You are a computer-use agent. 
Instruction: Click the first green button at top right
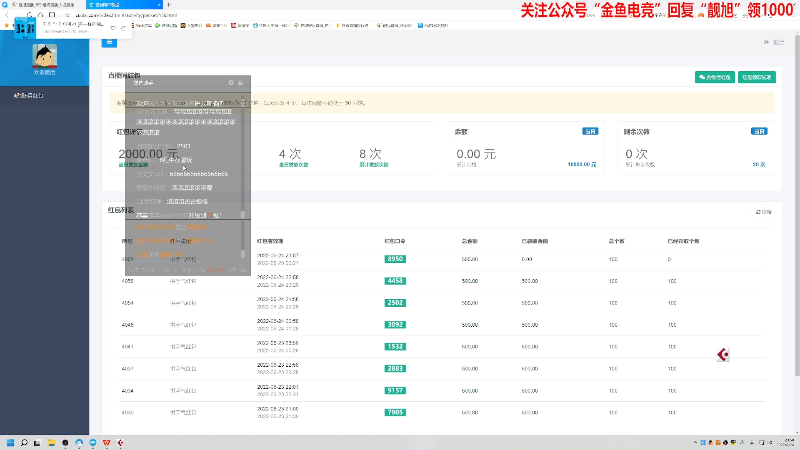tap(714, 77)
